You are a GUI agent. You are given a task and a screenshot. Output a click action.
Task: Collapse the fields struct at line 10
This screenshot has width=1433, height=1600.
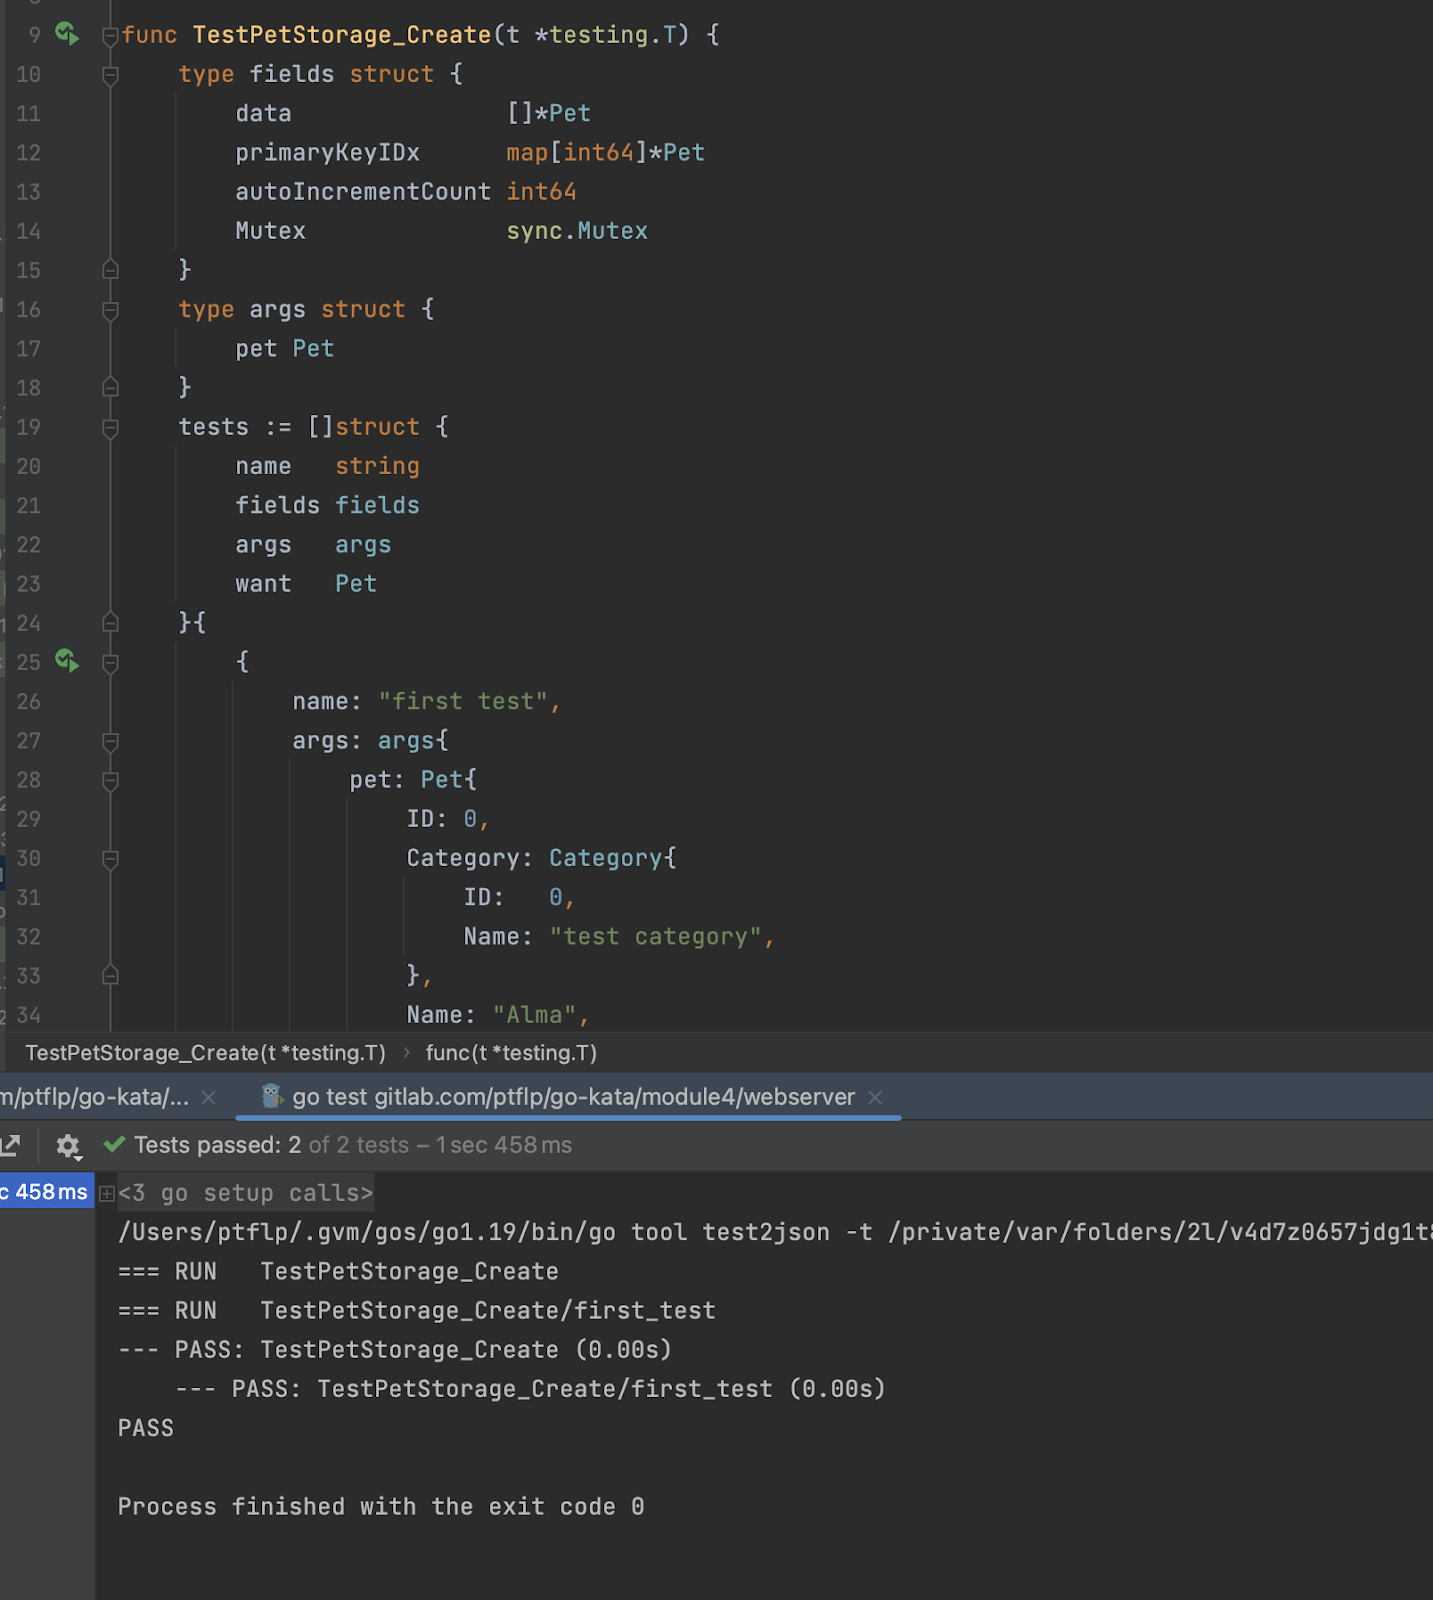111,75
